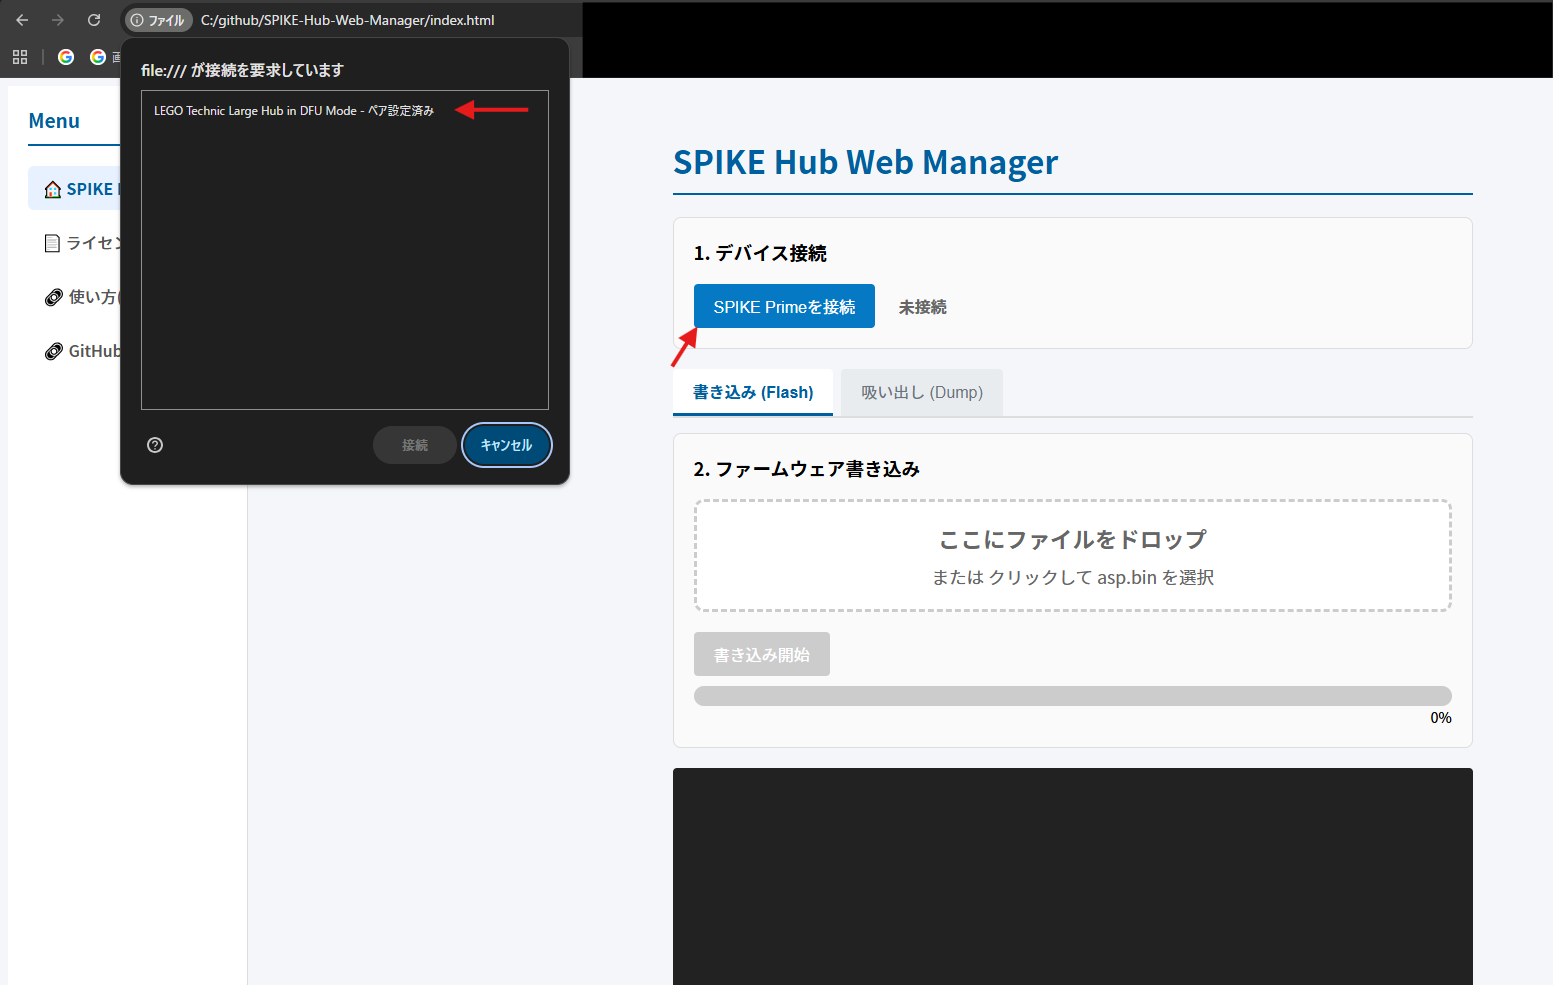Click the link icon beside 使い方
Image resolution: width=1553 pixels, height=985 pixels.
coord(54,297)
